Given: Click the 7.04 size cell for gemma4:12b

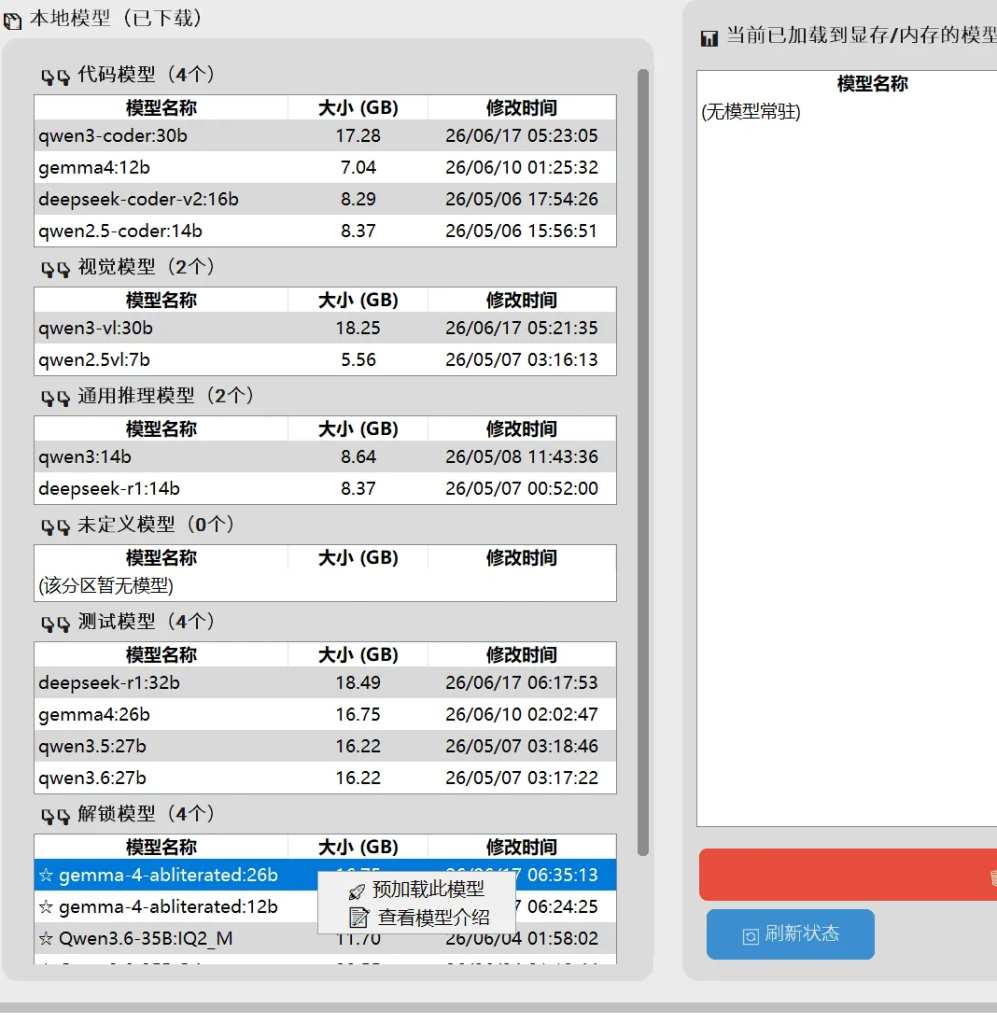Looking at the screenshot, I should [358, 168].
